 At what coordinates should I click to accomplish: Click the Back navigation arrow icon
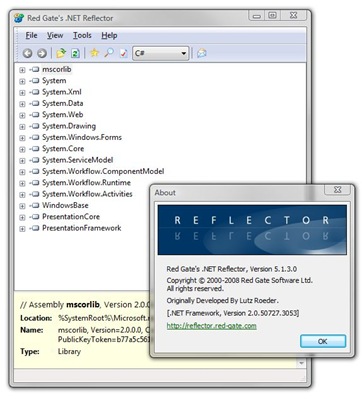tap(28, 53)
